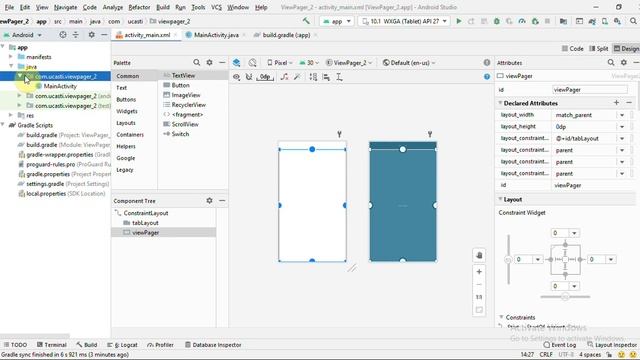Open the Event Log
Screen dimensions: 640x360
click(560, 345)
